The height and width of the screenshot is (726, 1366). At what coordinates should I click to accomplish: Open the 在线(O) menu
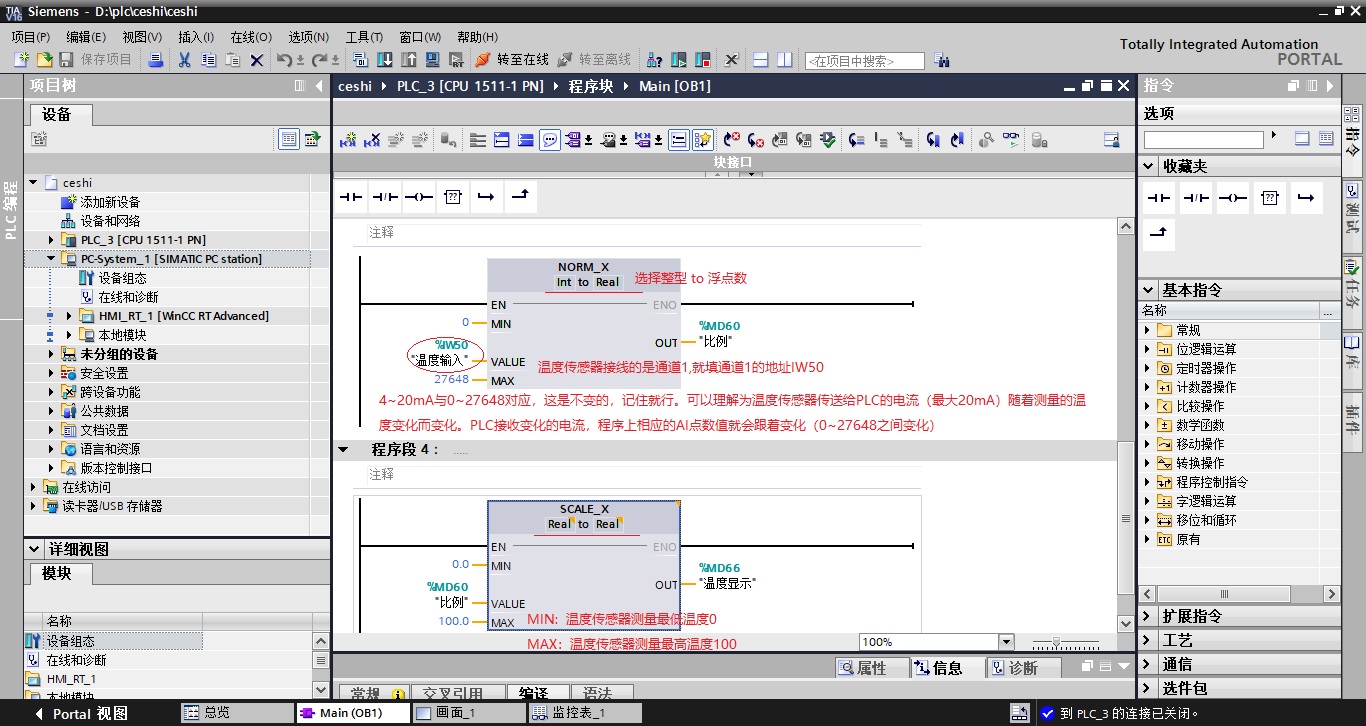(251, 37)
